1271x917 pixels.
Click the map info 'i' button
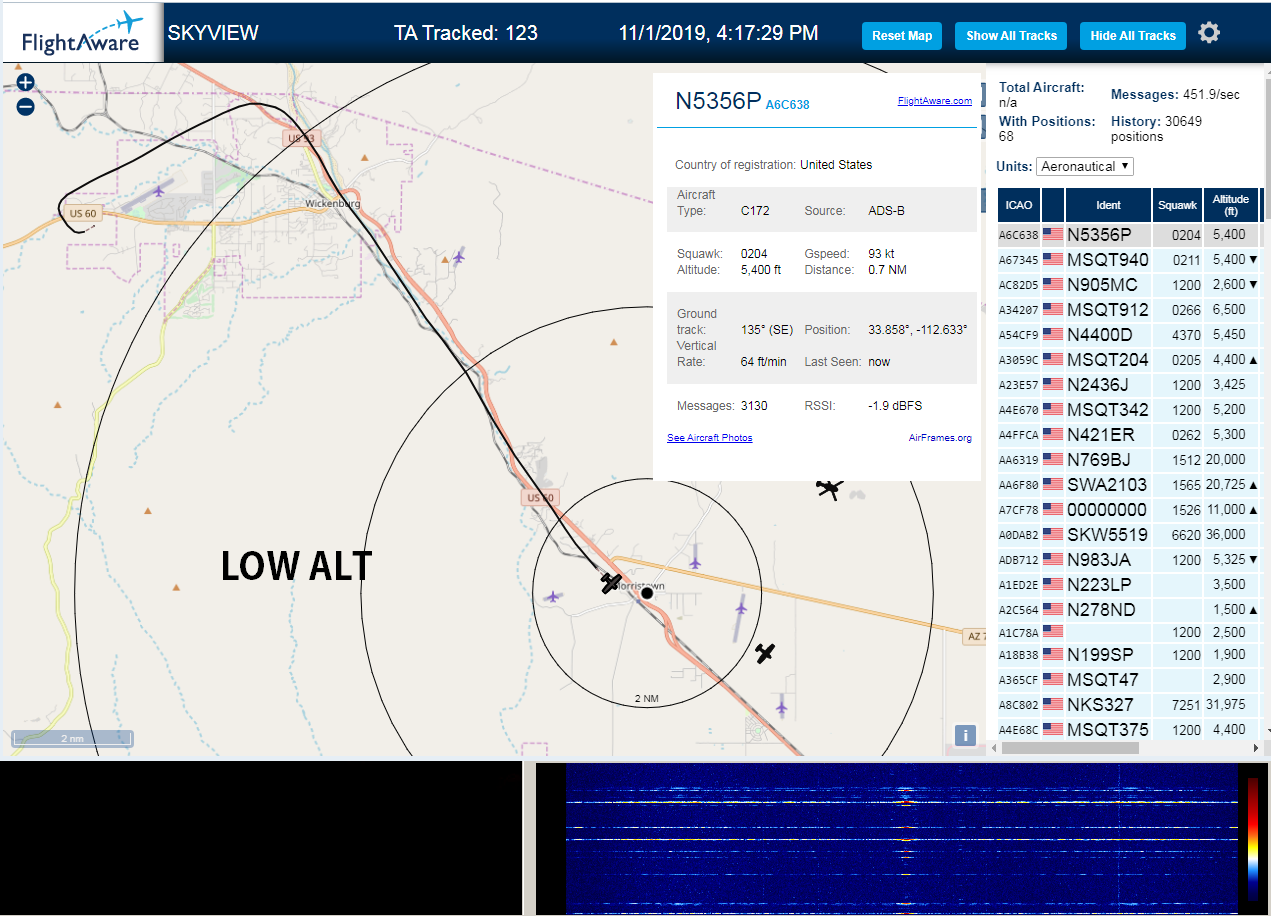tap(965, 736)
